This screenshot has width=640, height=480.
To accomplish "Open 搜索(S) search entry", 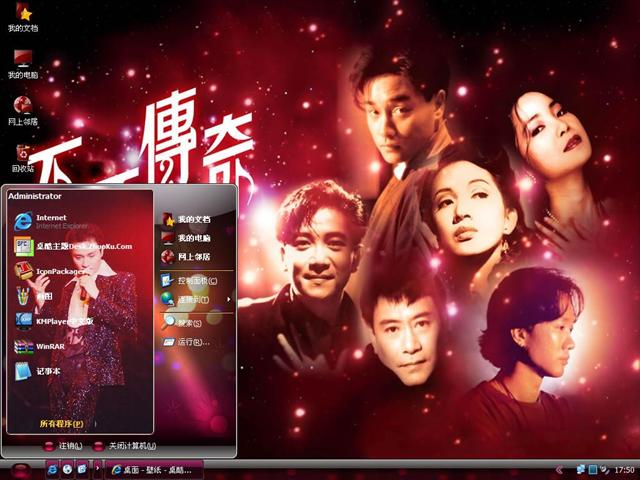I will point(182,323).
